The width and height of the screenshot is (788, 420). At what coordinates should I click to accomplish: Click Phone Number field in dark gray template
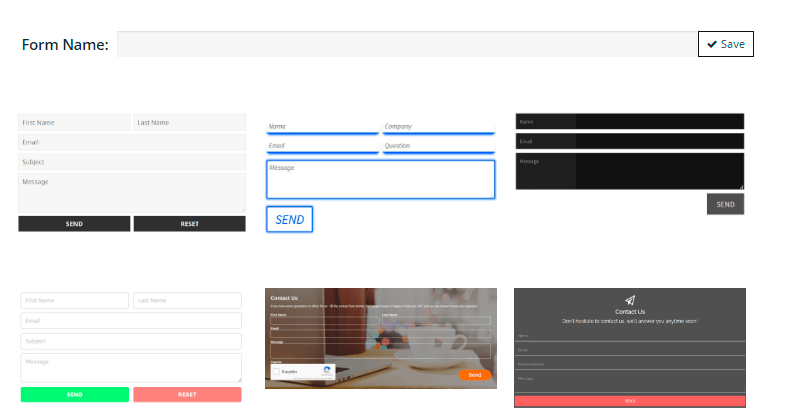pyautogui.click(x=630, y=364)
